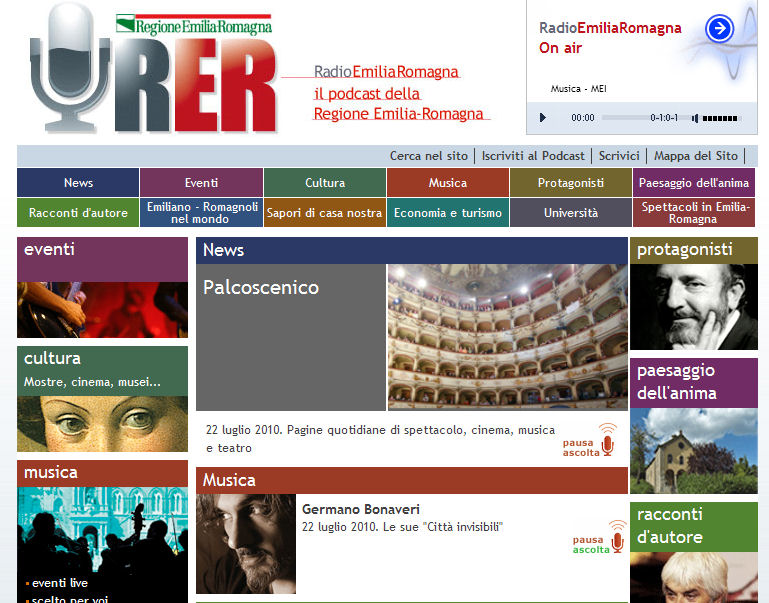This screenshot has height=603, width=769.
Task: Click the blue arrow On air button
Action: tap(719, 29)
